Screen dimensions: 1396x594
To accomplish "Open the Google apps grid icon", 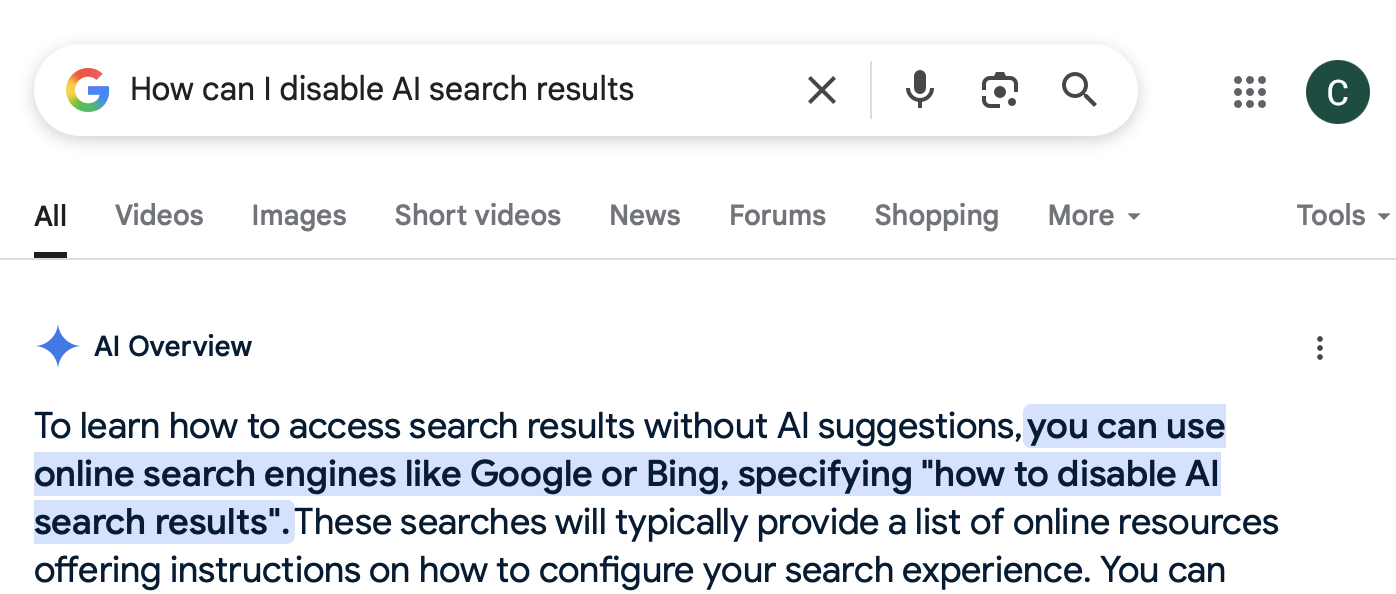I will (x=1250, y=91).
